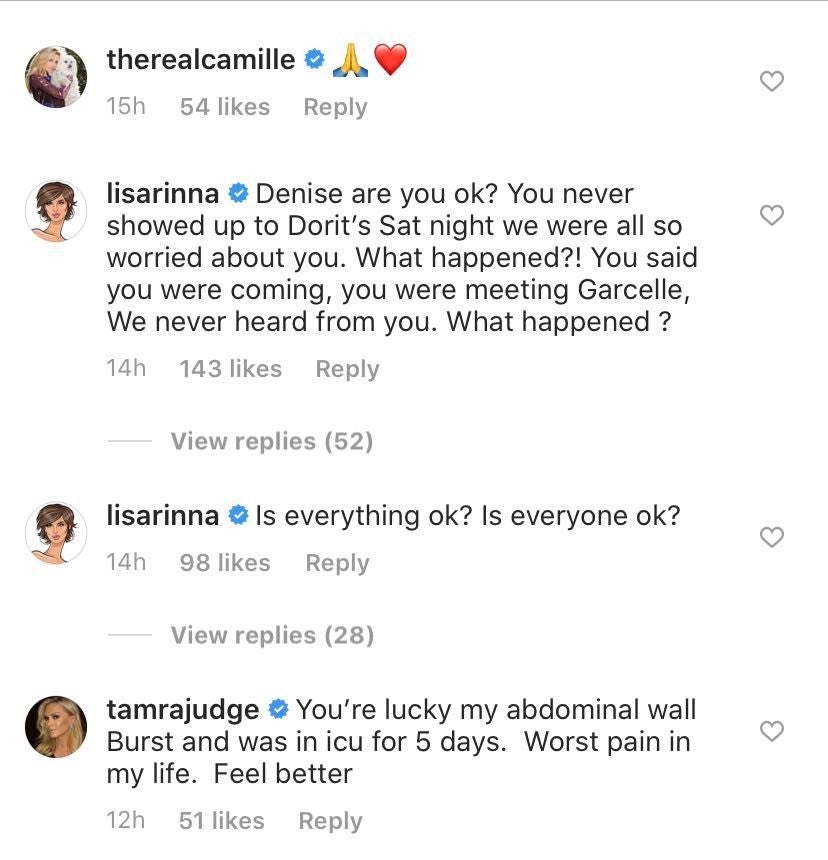Like tamrajudge's comment with the heart icon
This screenshot has width=828, height=860.
pos(771,732)
